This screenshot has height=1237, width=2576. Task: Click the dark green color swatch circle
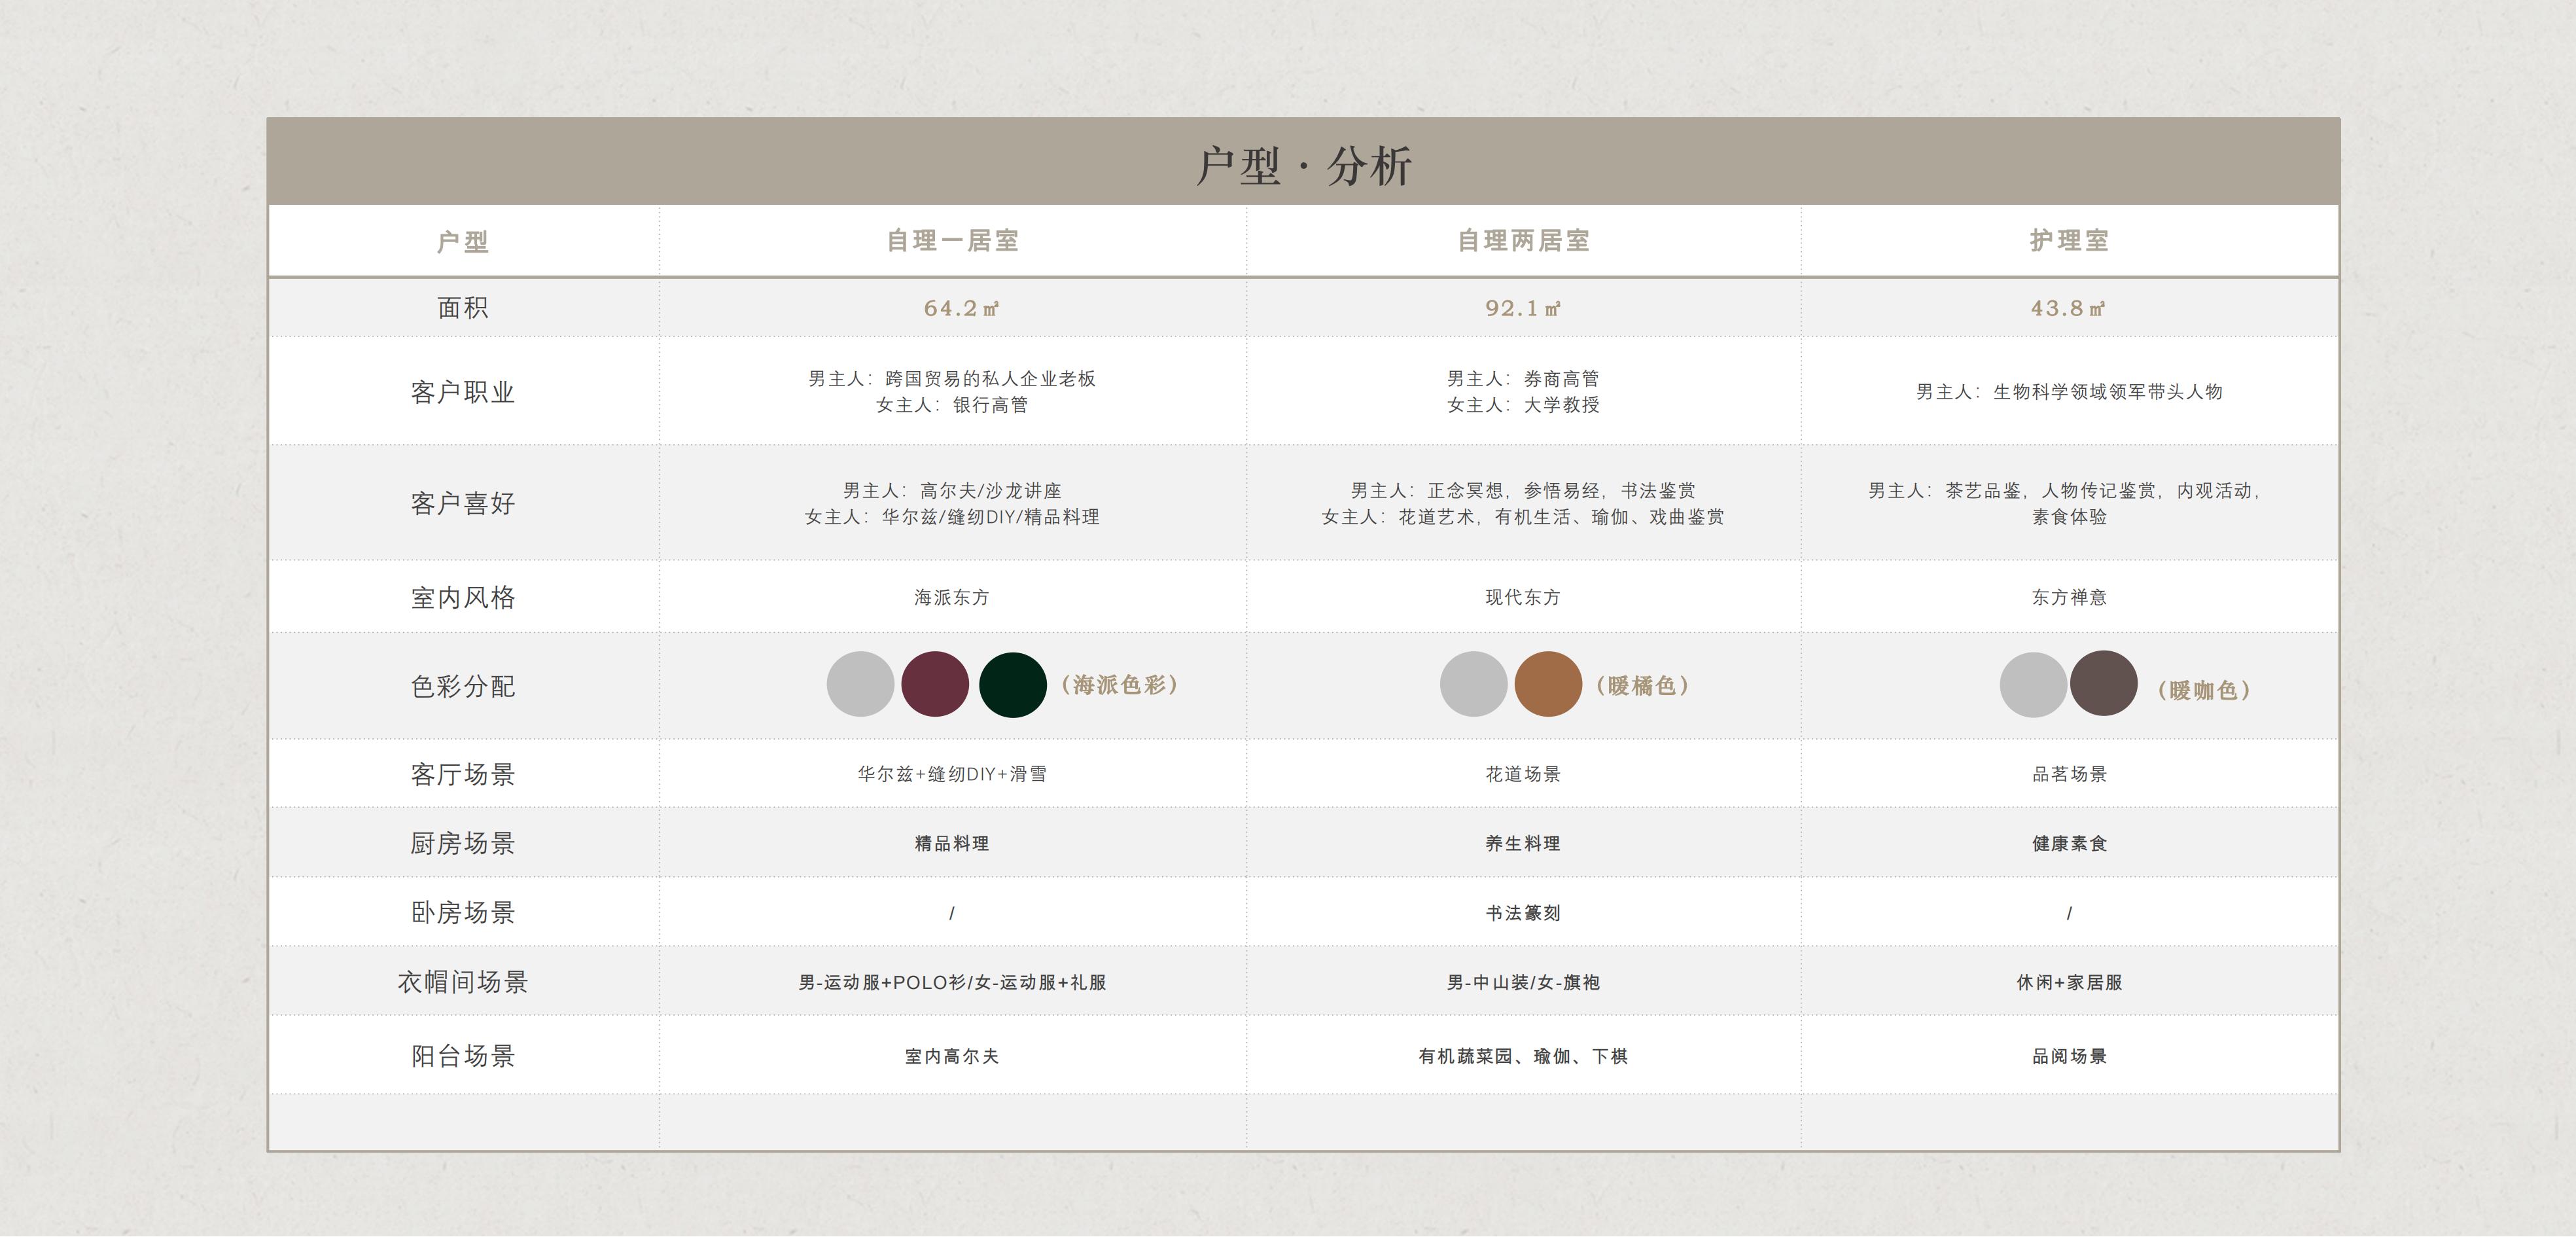(x=1012, y=685)
